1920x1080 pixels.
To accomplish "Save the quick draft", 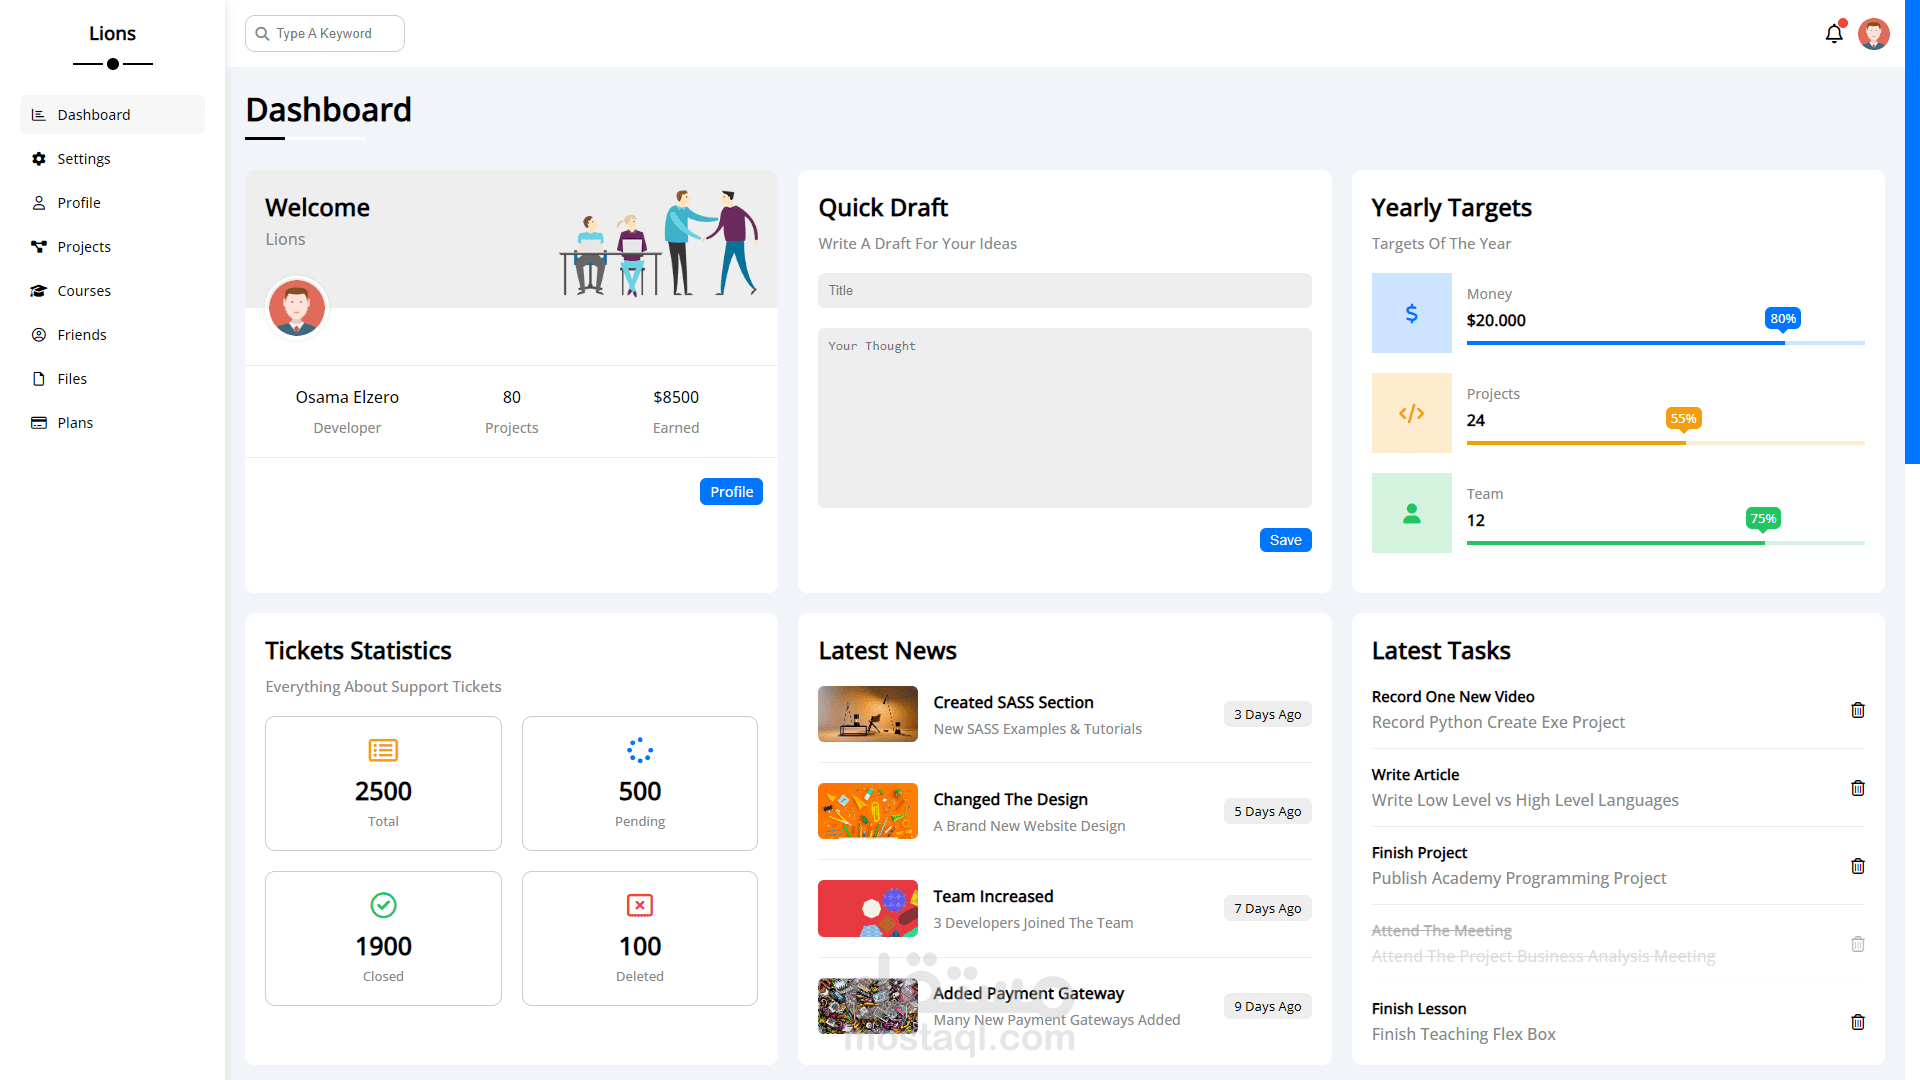I will (x=1285, y=540).
